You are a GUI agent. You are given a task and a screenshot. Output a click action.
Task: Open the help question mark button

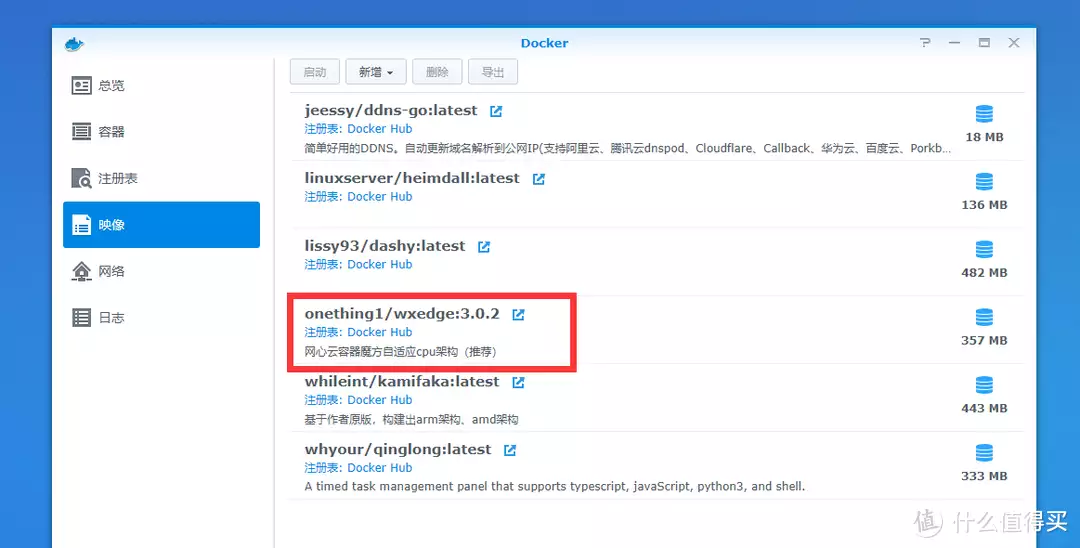[926, 43]
